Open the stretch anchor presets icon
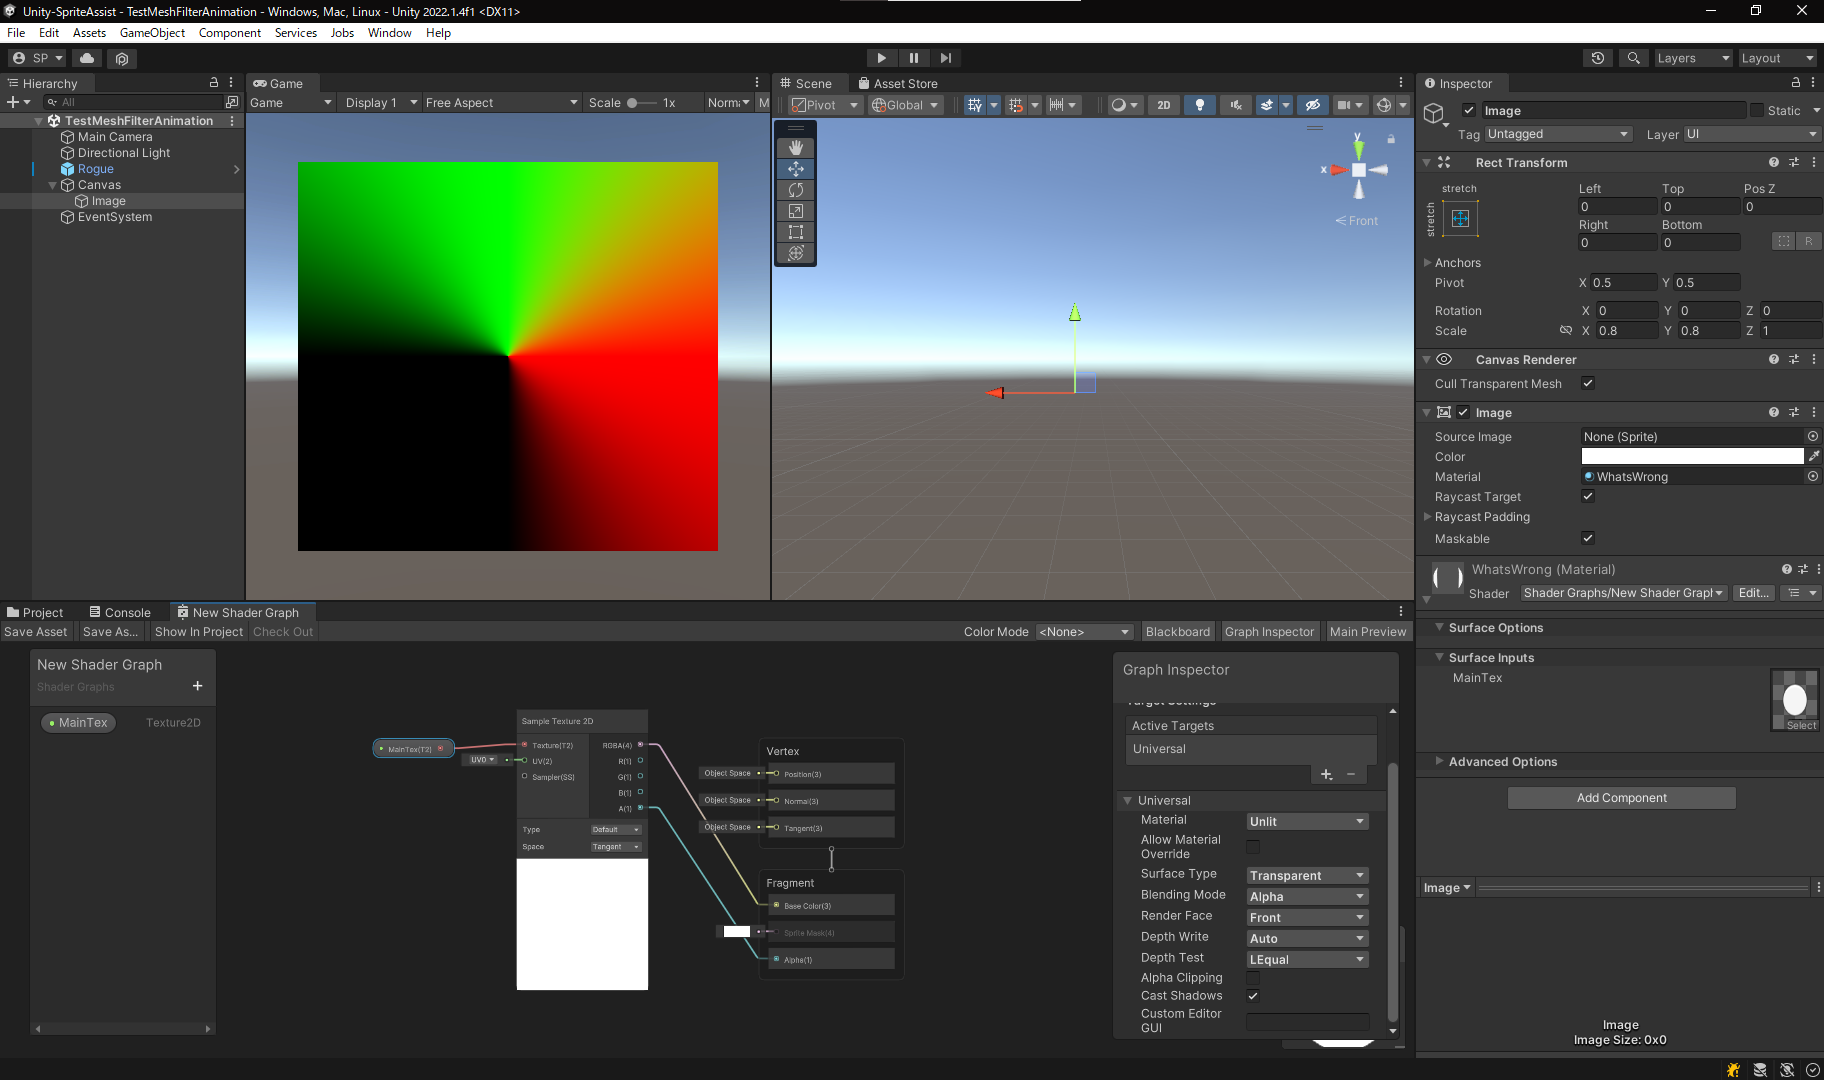Viewport: 1824px width, 1080px height. (x=1460, y=219)
